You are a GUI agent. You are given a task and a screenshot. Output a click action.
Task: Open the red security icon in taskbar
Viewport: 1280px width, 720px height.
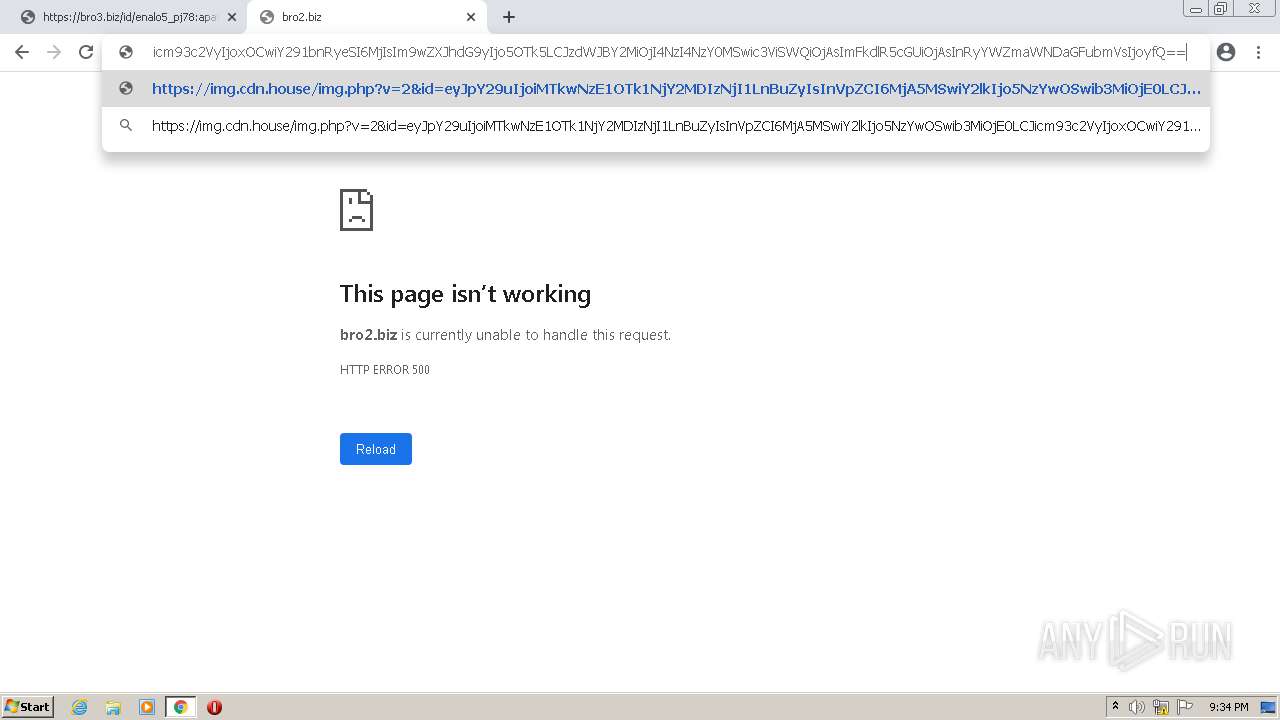click(214, 707)
